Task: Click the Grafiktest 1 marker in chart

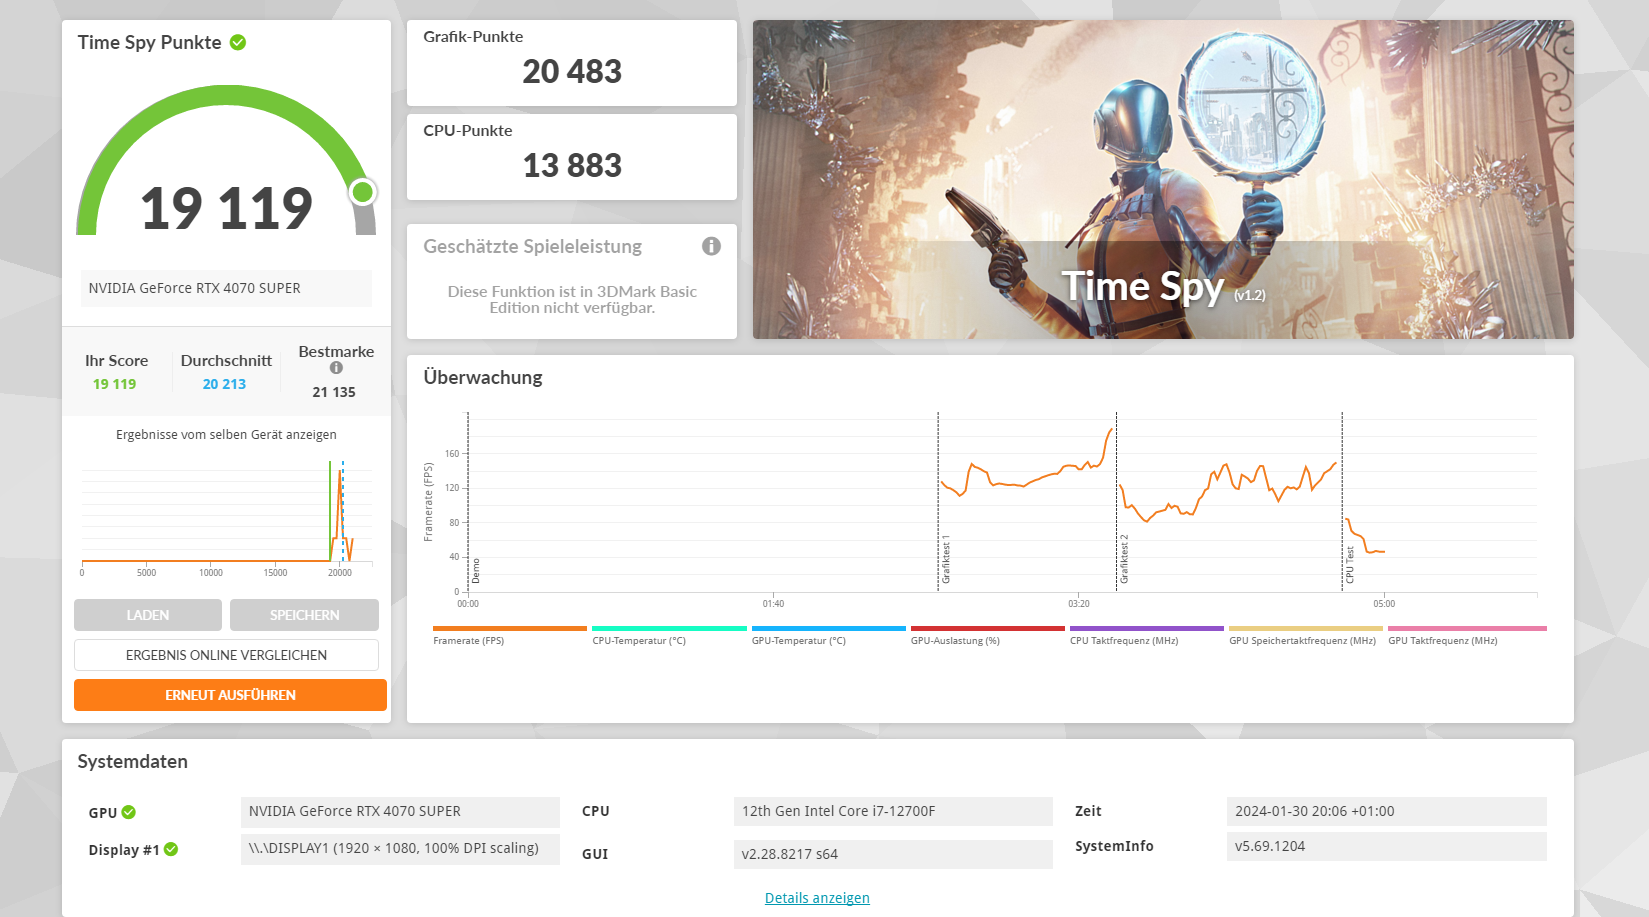Action: [946, 560]
